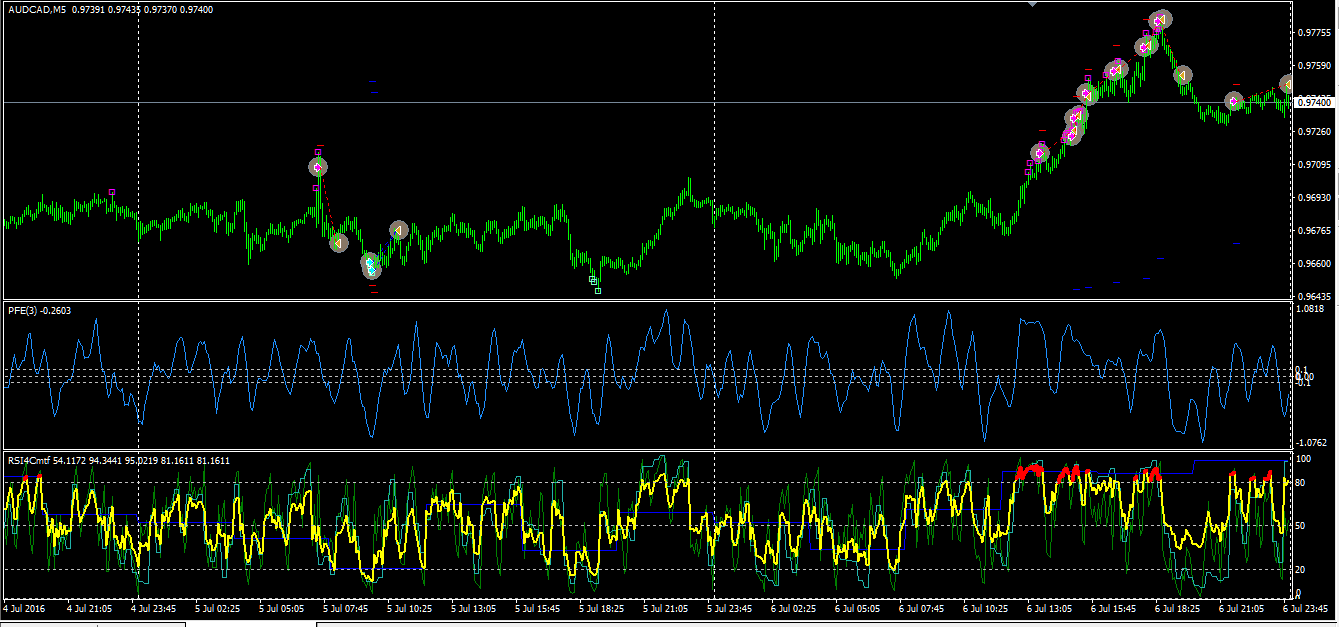Select the close marker right after the peak

(x=1183, y=75)
